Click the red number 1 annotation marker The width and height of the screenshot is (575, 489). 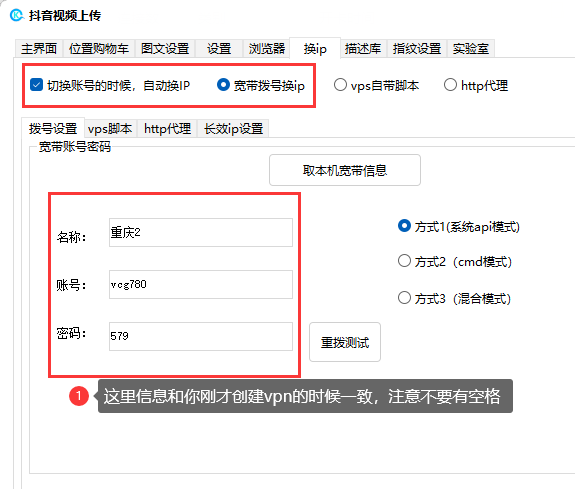pyautogui.click(x=79, y=396)
